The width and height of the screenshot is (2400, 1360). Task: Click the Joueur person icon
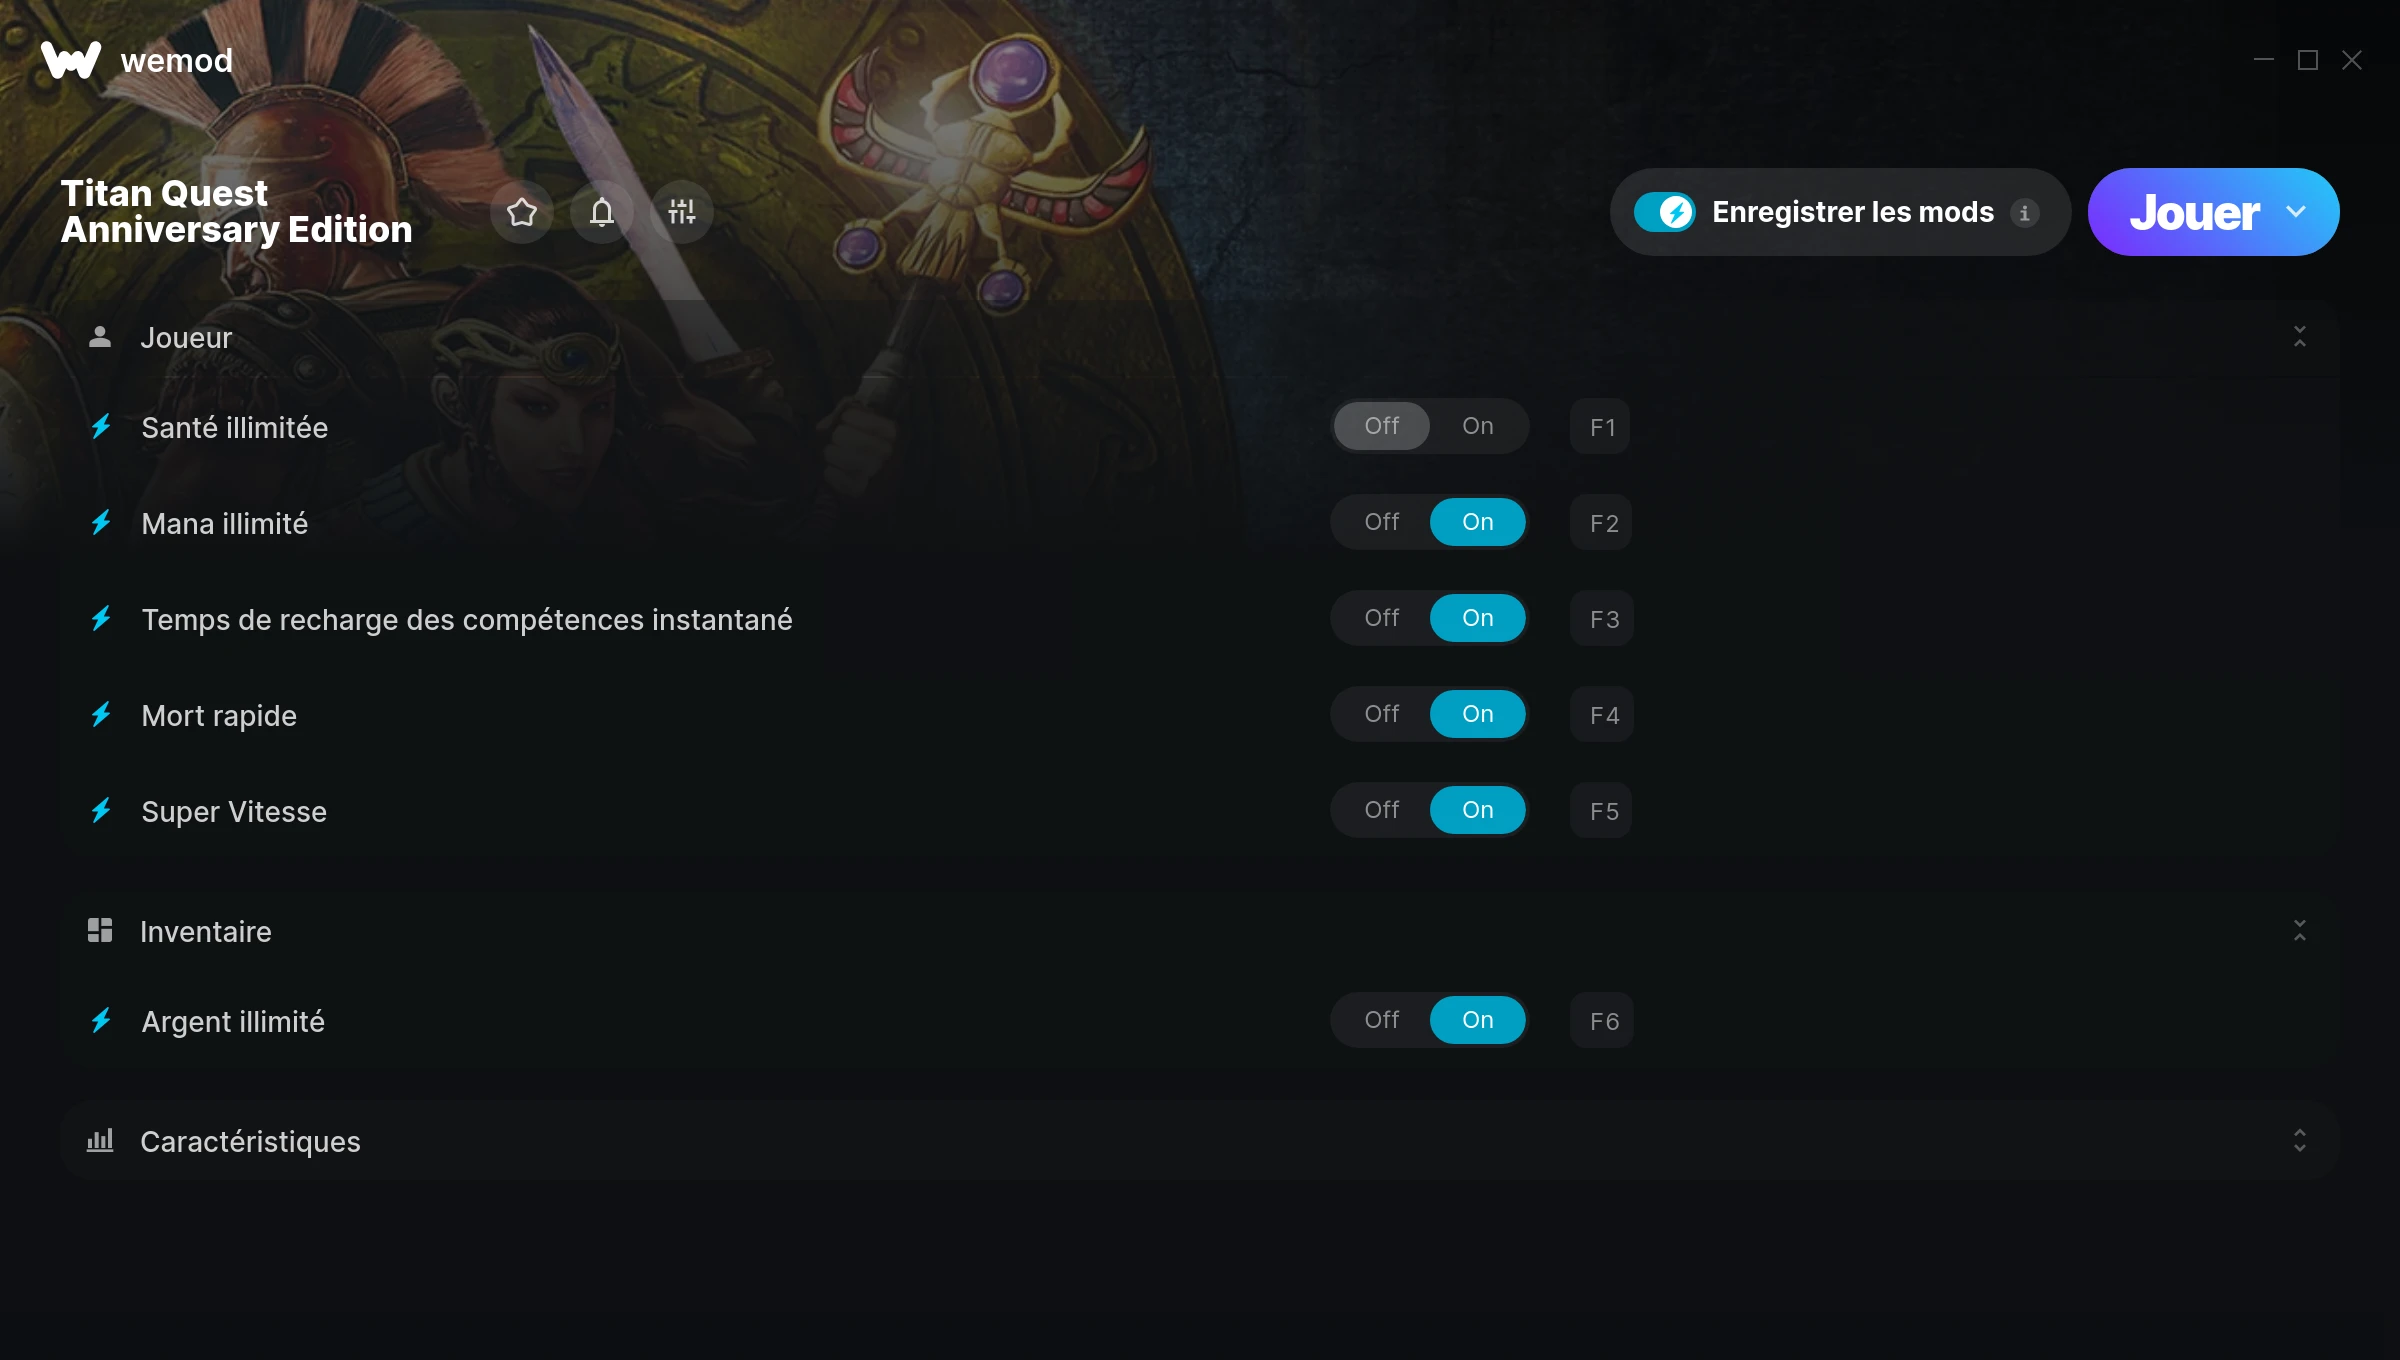[x=100, y=337]
